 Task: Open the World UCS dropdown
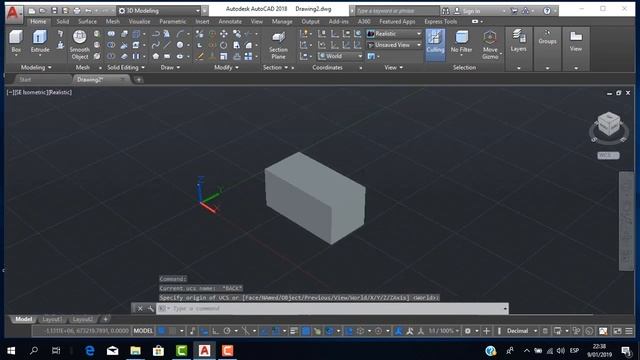click(x=340, y=56)
